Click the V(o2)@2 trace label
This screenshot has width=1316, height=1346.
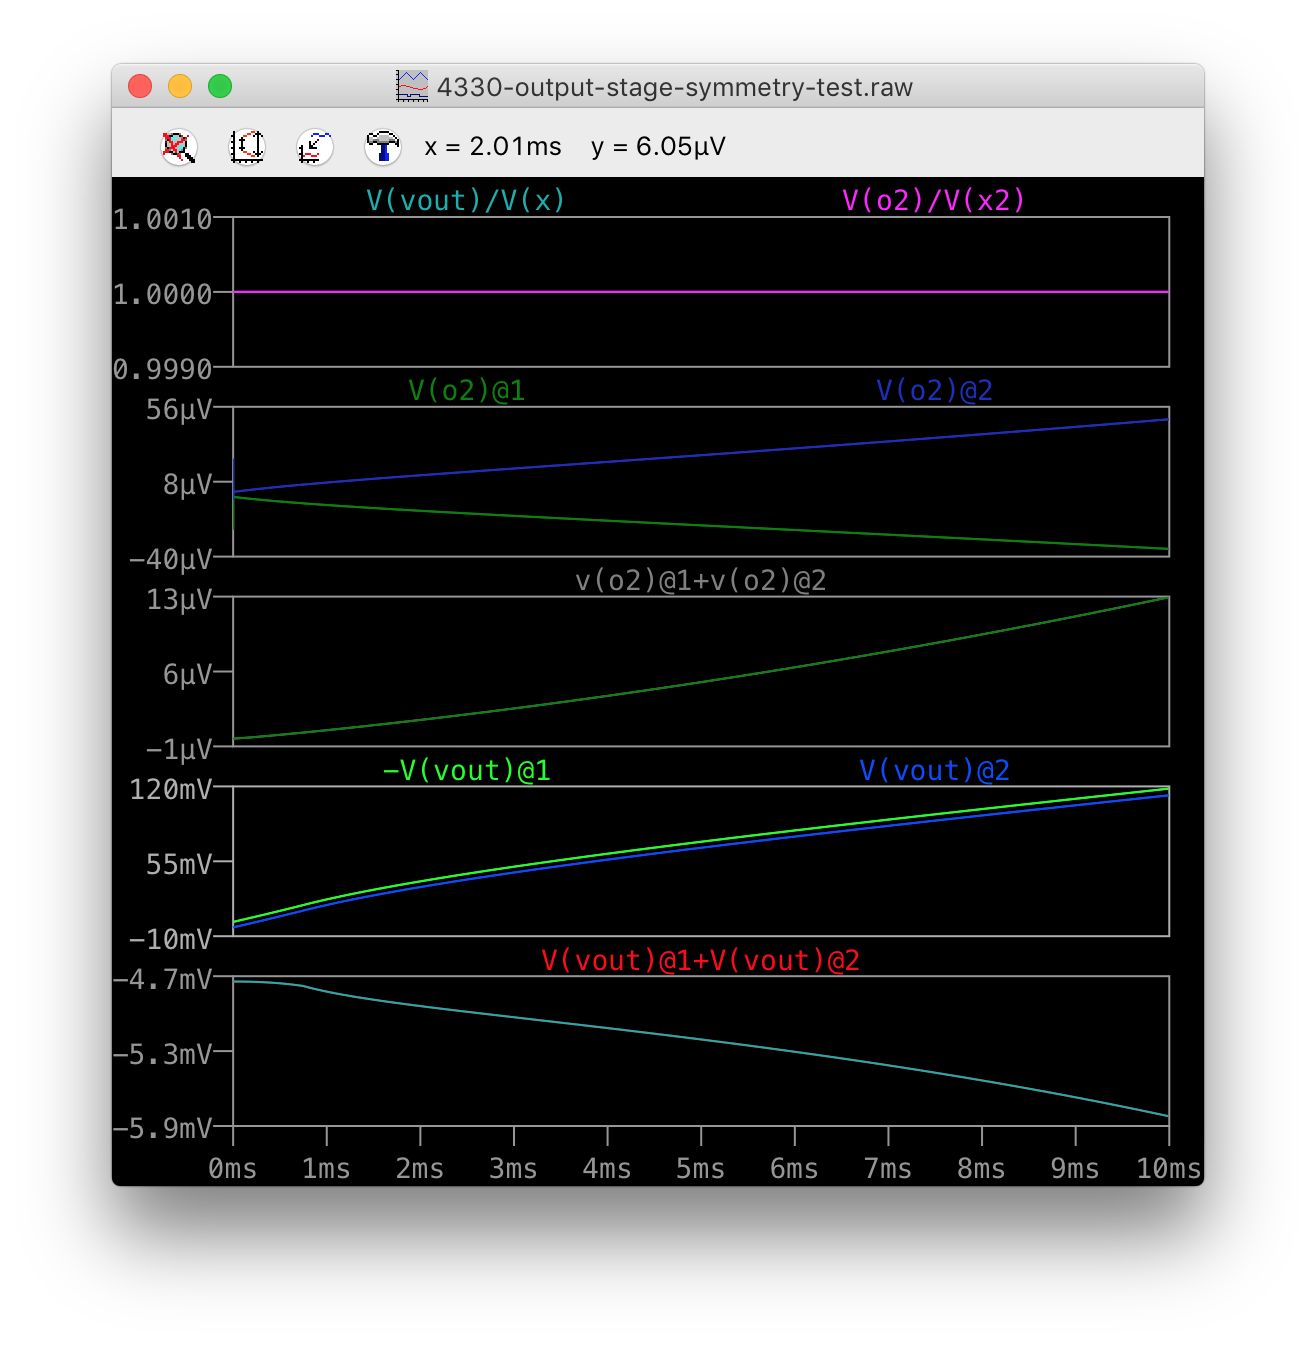click(x=935, y=391)
